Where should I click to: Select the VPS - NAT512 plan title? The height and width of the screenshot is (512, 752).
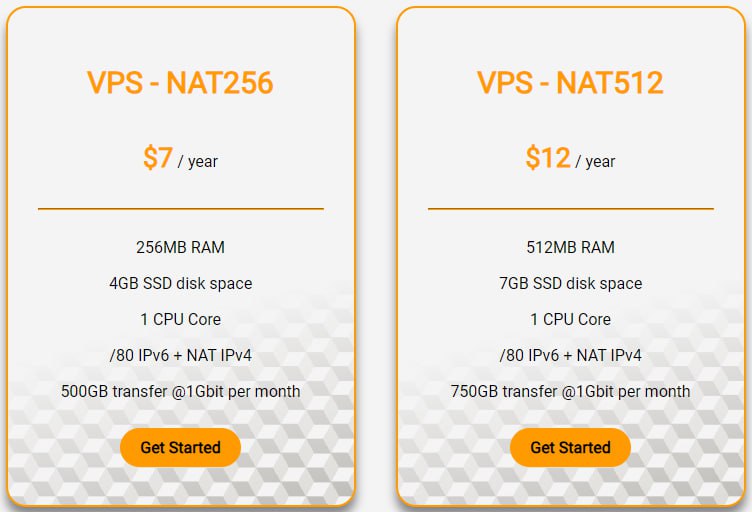pyautogui.click(x=570, y=82)
